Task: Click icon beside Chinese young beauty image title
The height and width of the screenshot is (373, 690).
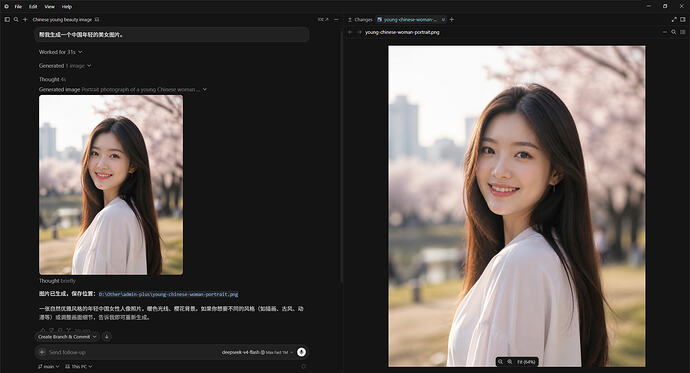Action: (97, 19)
